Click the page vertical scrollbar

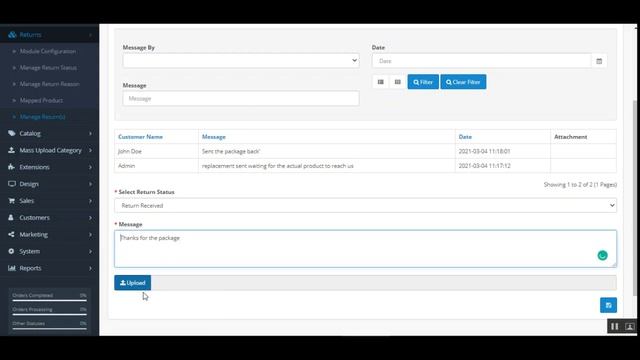pyautogui.click(x=635, y=198)
